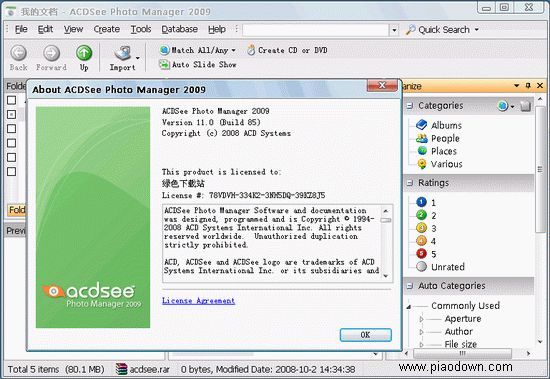This screenshot has height=379, width=550.
Task: Click in the search text field
Action: pos(316,30)
